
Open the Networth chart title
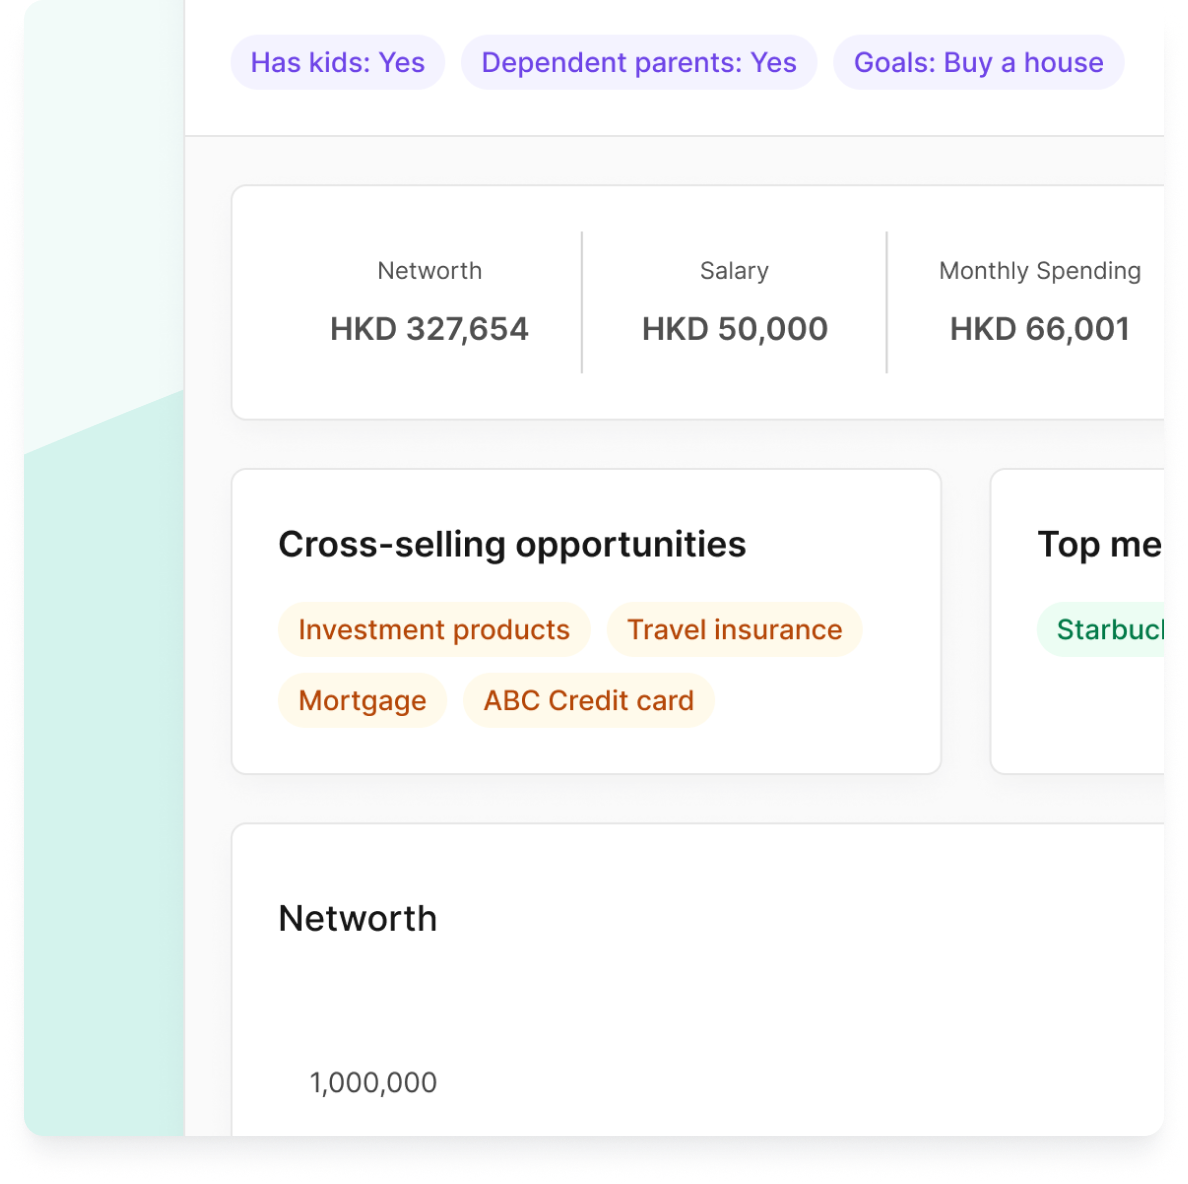coord(358,919)
